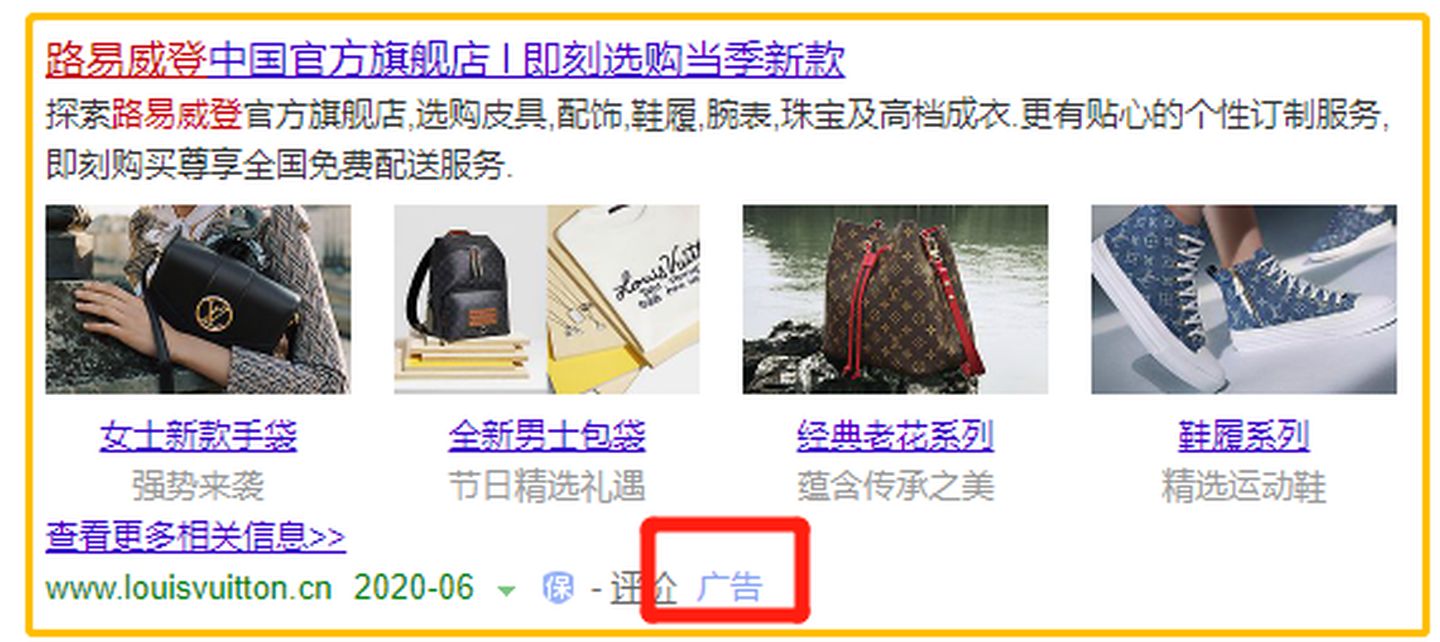Select the black handbag thumbnail
The image size is (1440, 642).
coord(198,299)
